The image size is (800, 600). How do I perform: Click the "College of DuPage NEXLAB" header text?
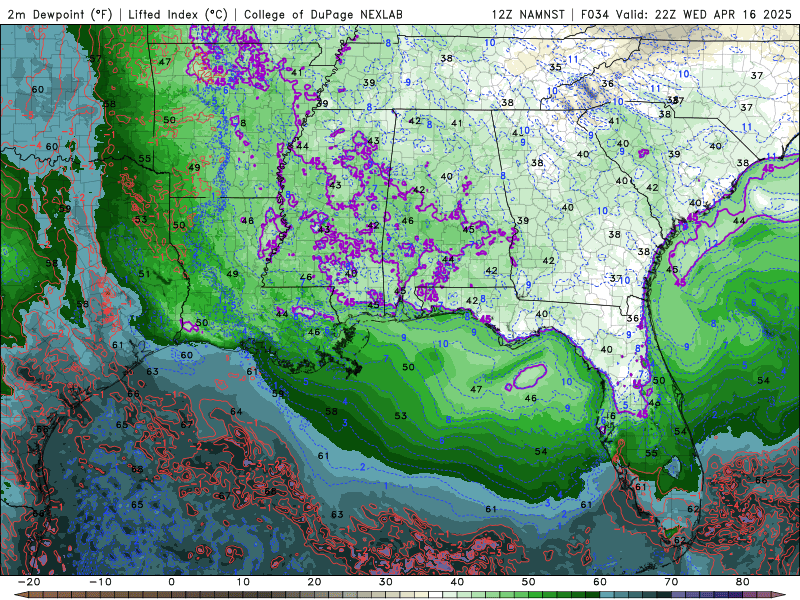pos(323,14)
